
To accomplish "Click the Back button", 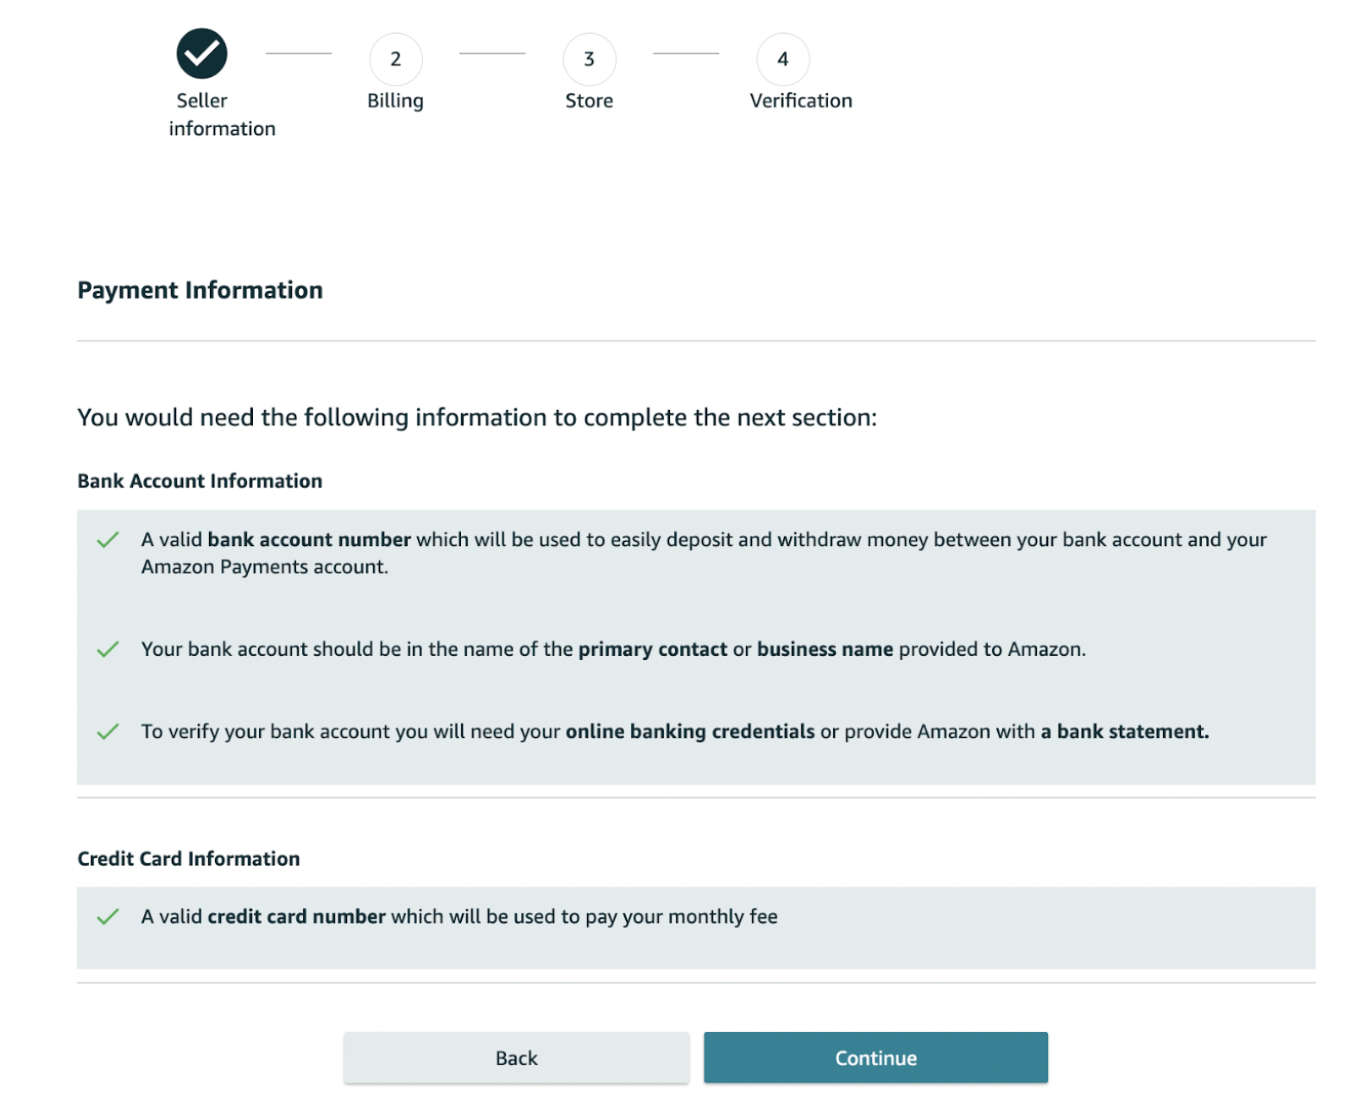I will pos(516,1058).
